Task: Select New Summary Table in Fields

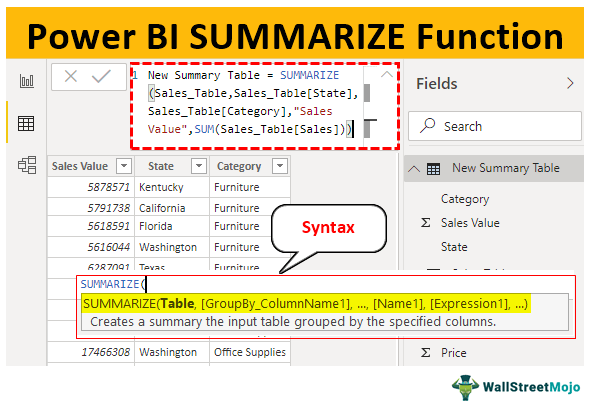Action: click(x=506, y=168)
